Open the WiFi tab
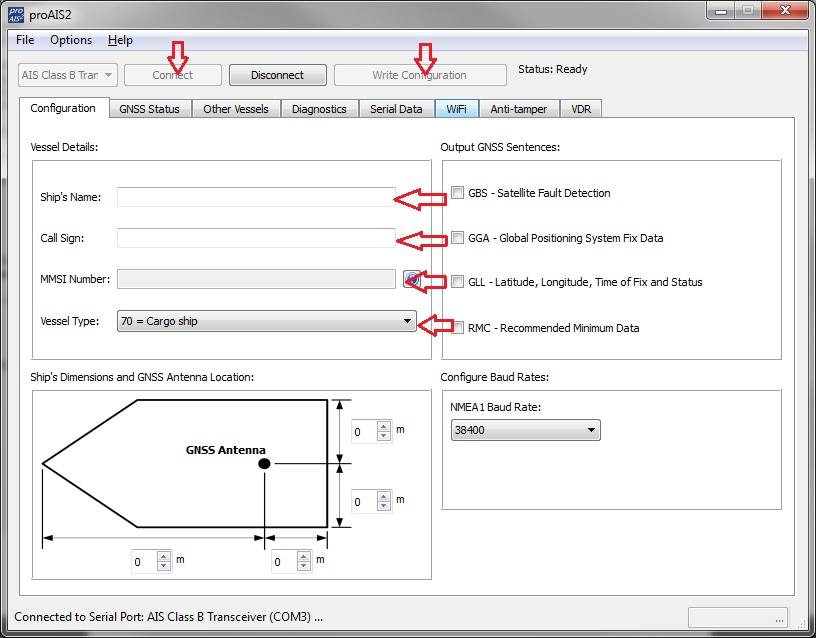The height and width of the screenshot is (638, 816). pos(457,109)
